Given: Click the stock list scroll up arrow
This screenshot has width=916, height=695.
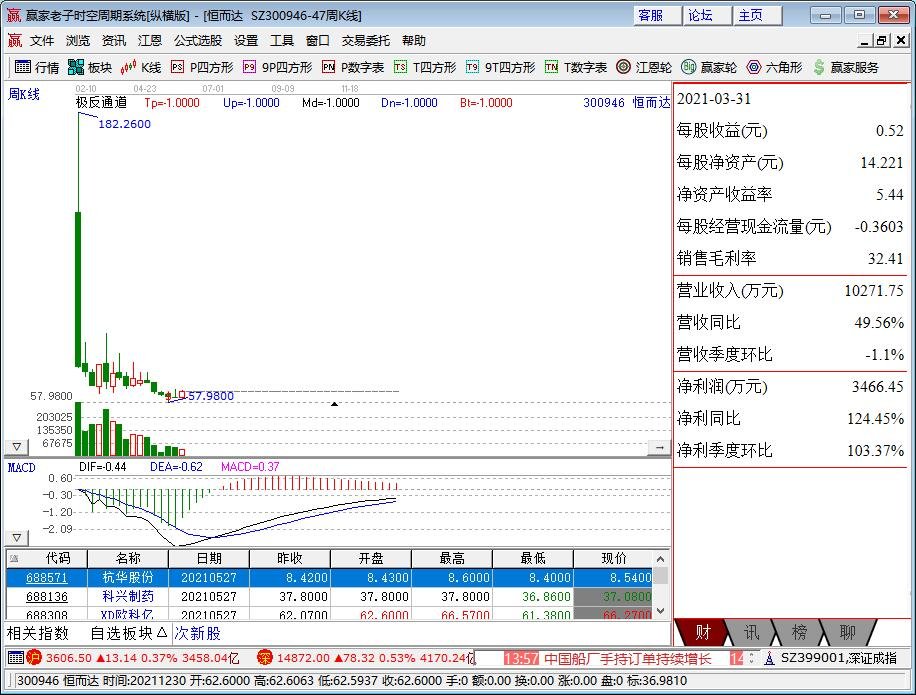Looking at the screenshot, I should tap(661, 559).
